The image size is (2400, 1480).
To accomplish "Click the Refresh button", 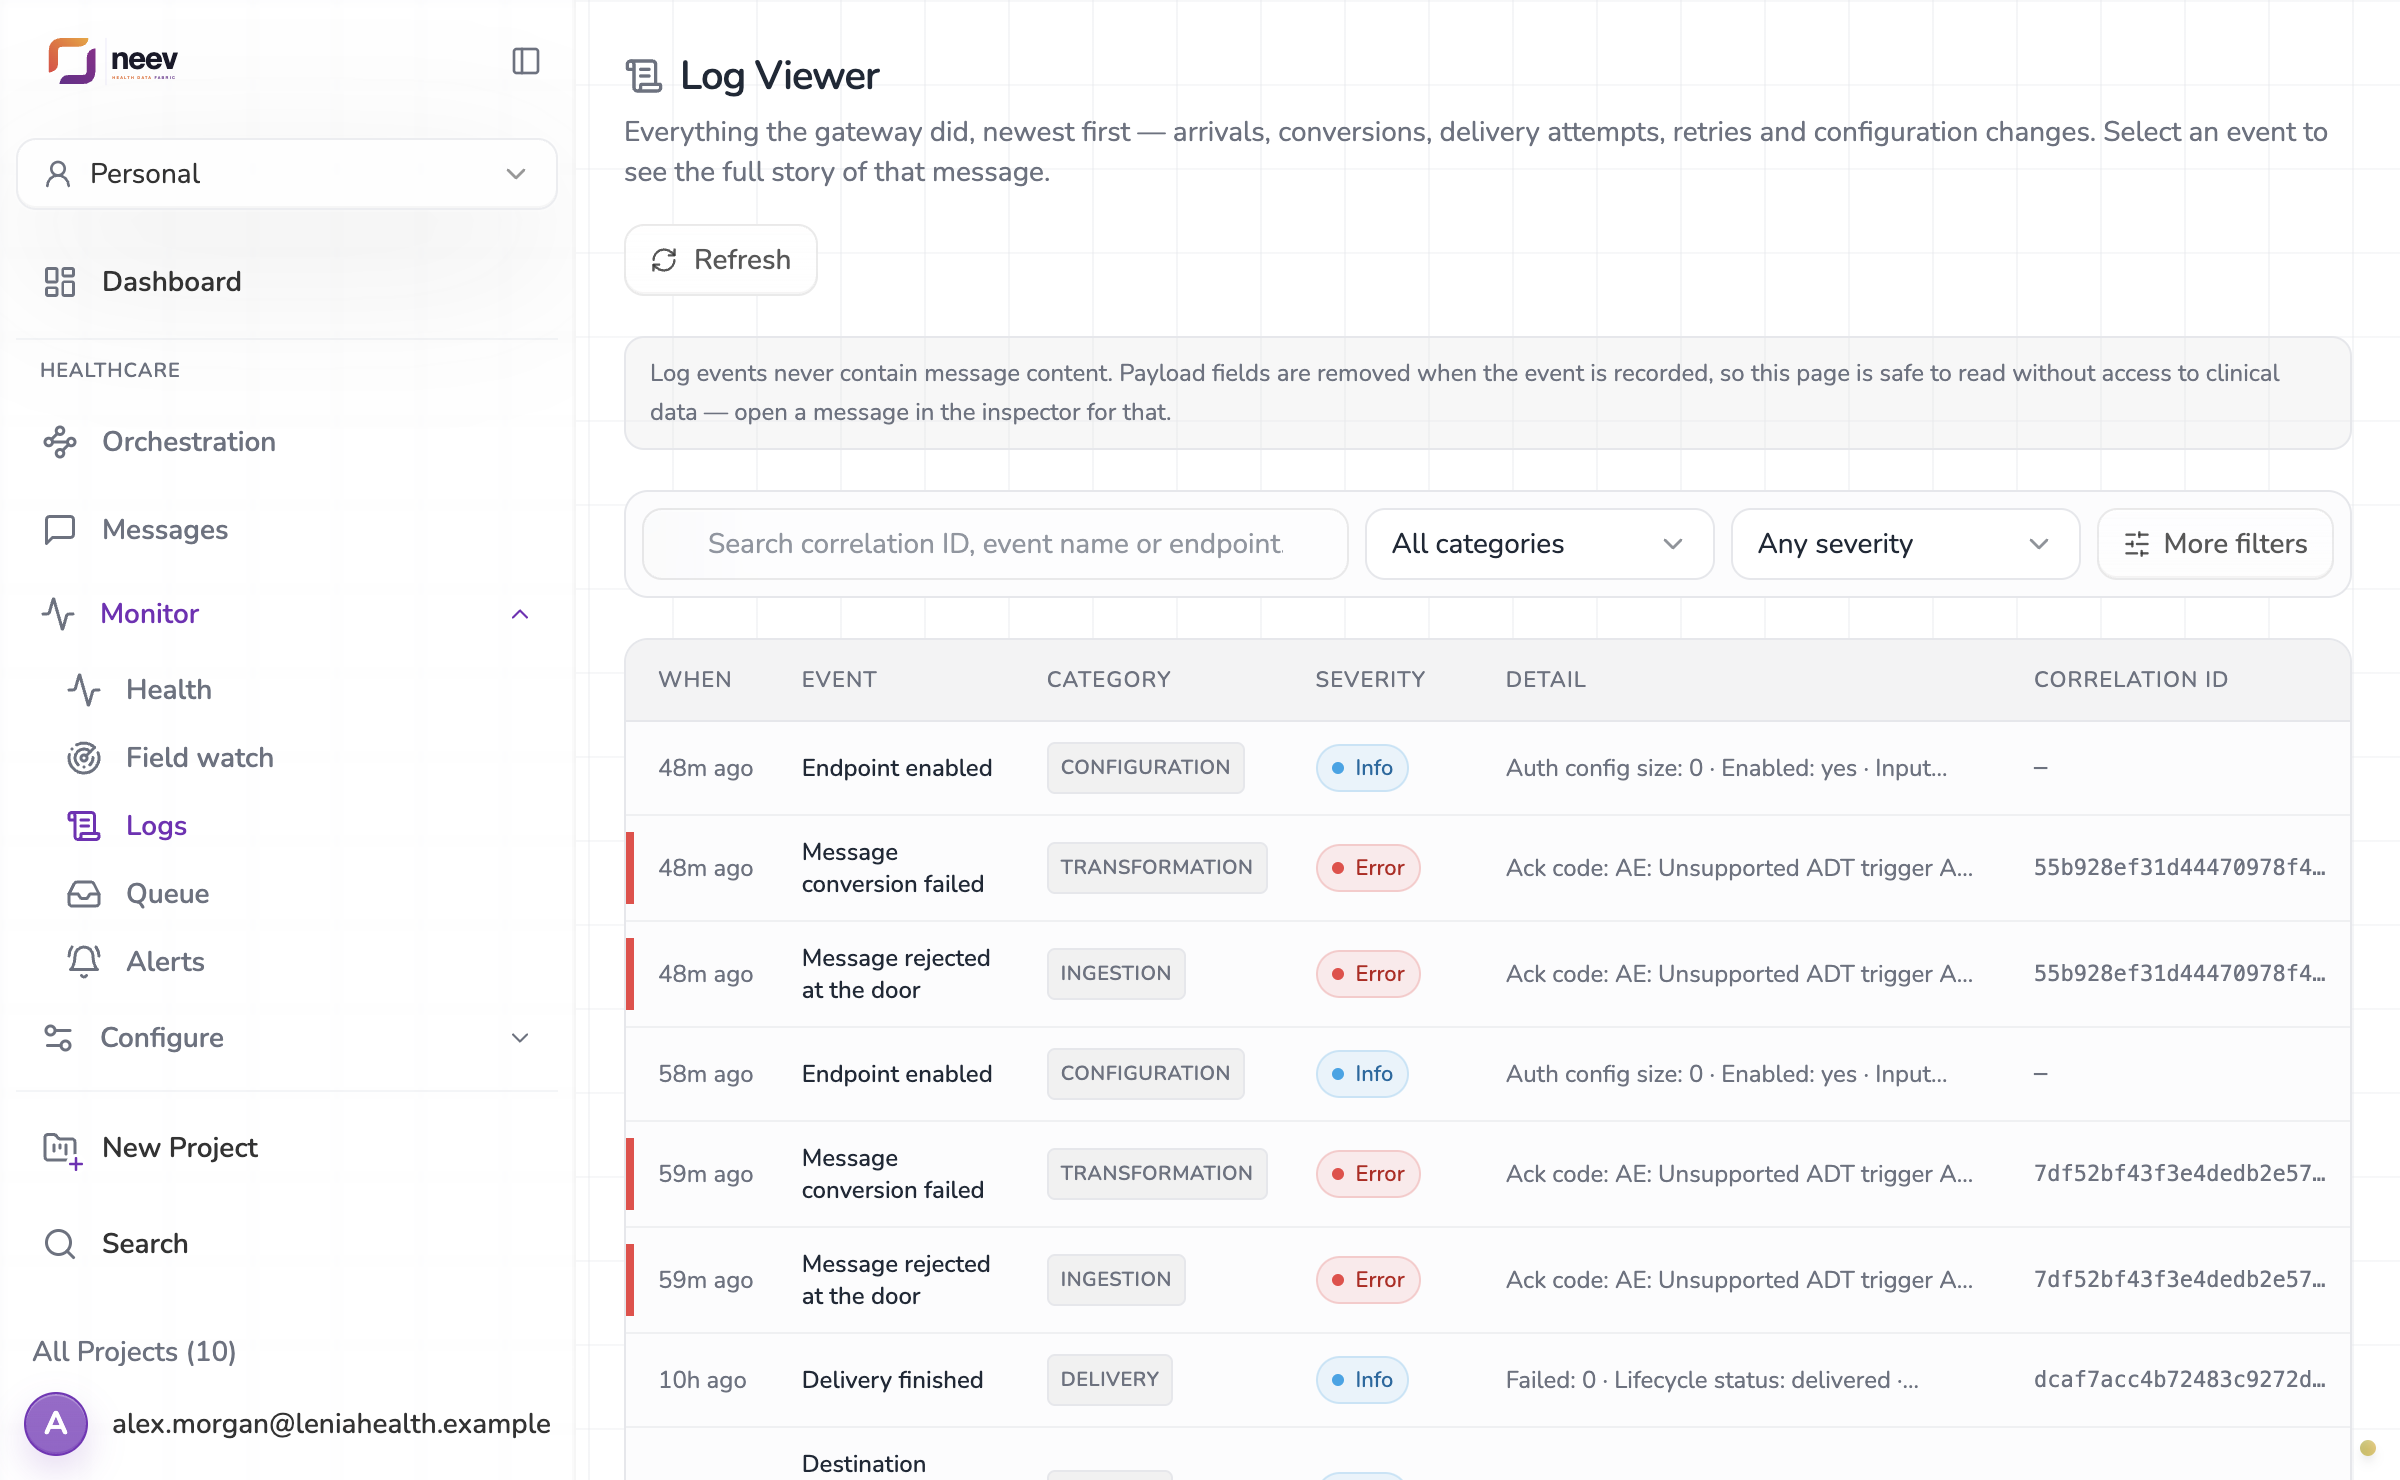I will (x=721, y=260).
